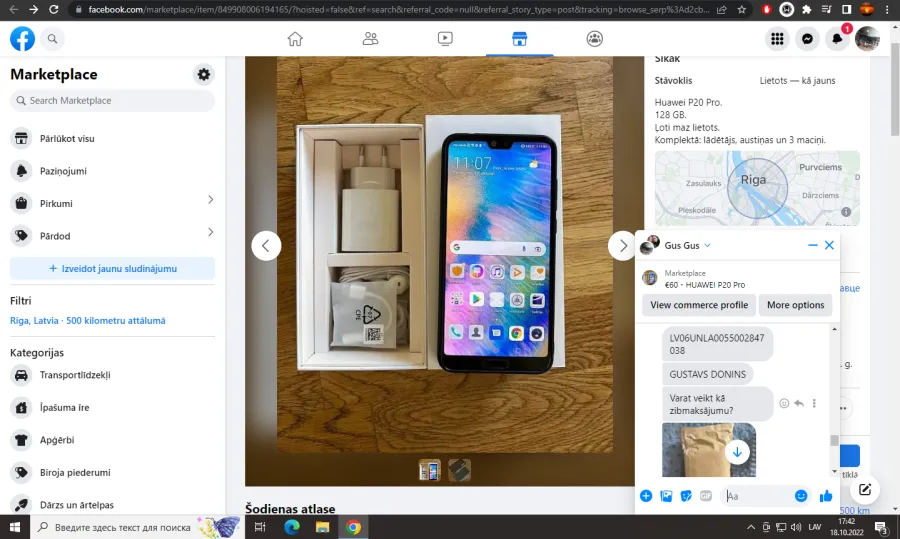Open the Facebook menu grid icon
The width and height of the screenshot is (900, 539).
(777, 39)
